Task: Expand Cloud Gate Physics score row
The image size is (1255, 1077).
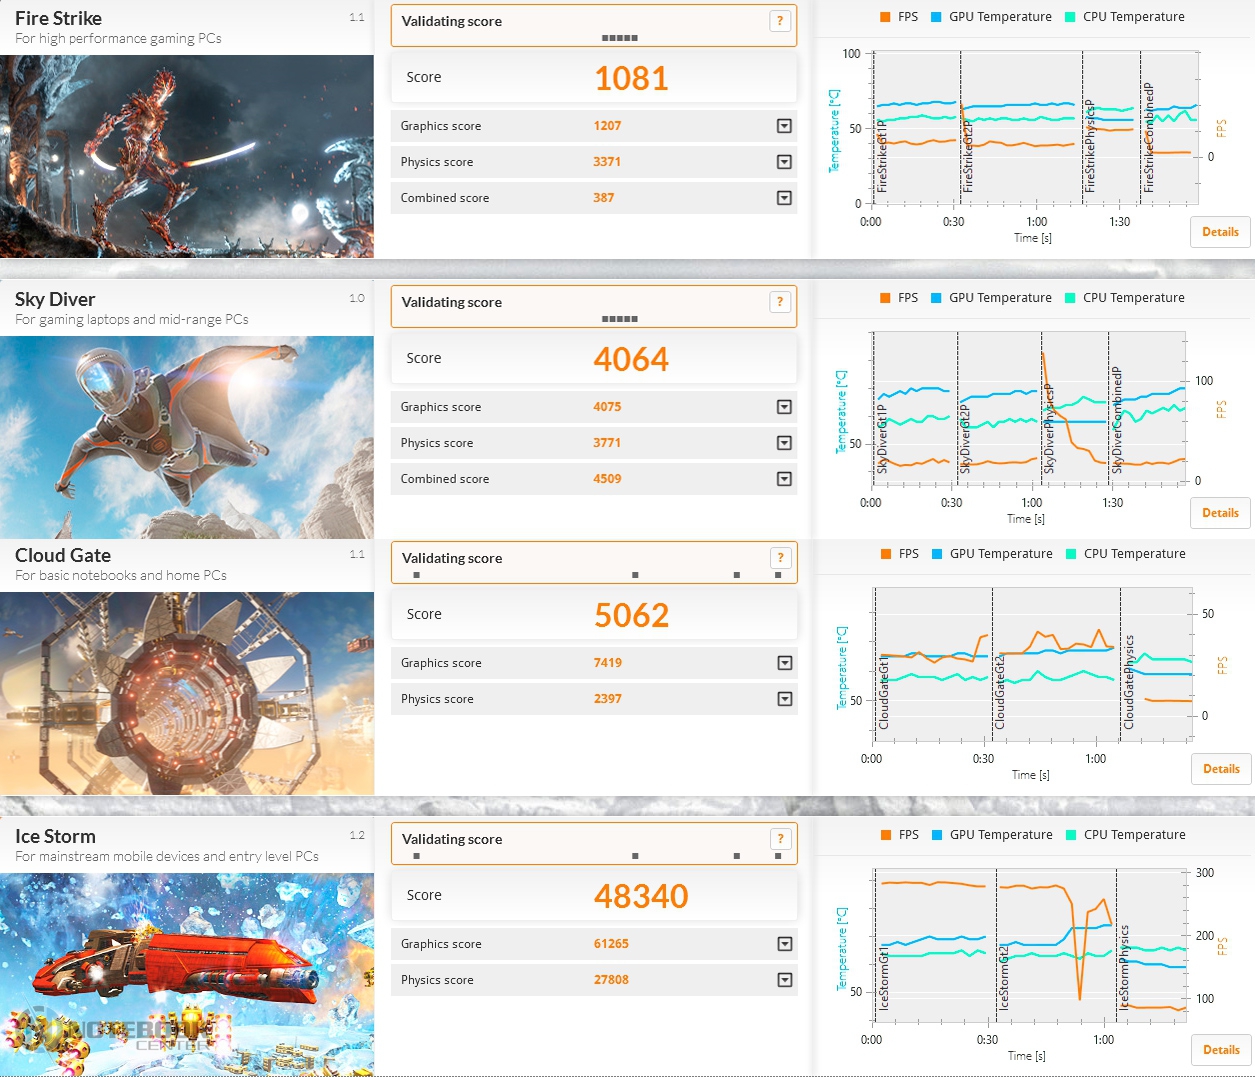Action: pyautogui.click(x=784, y=699)
